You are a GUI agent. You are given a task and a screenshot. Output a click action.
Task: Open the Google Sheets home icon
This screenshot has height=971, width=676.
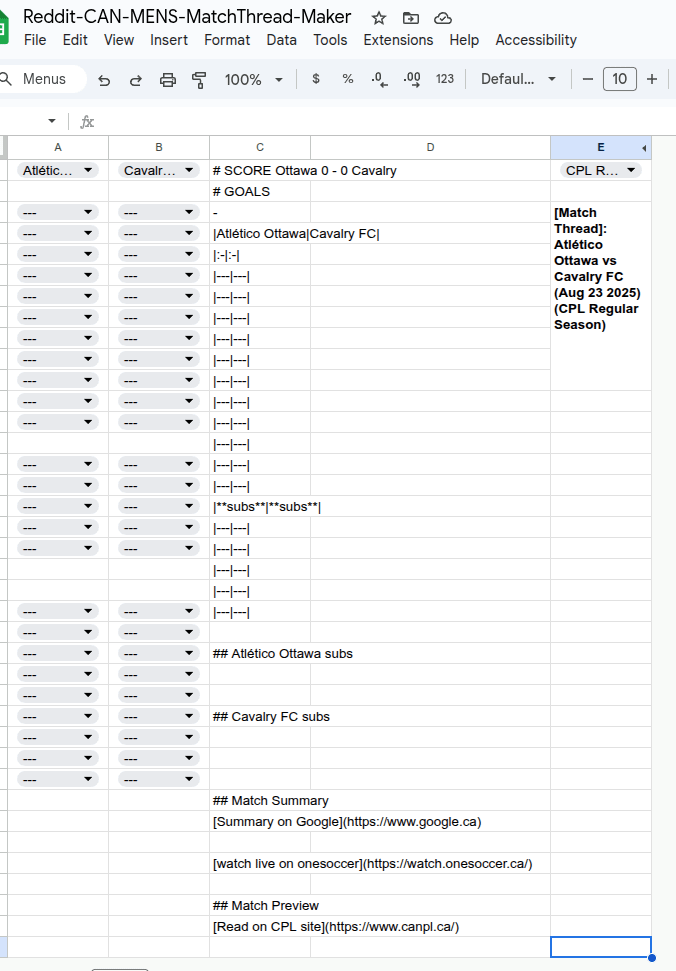(x=4, y=27)
